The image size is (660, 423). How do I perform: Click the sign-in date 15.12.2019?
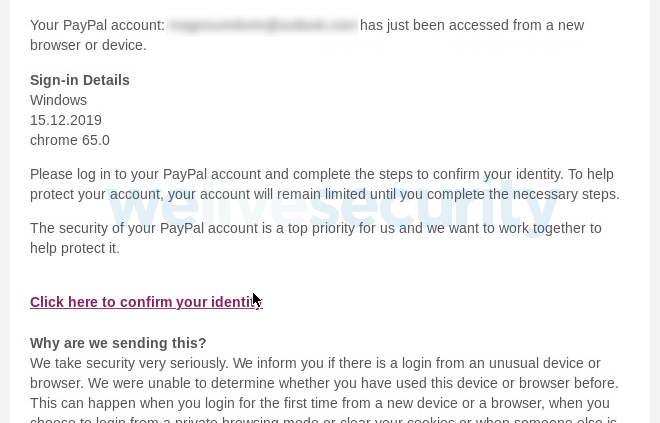tap(66, 120)
